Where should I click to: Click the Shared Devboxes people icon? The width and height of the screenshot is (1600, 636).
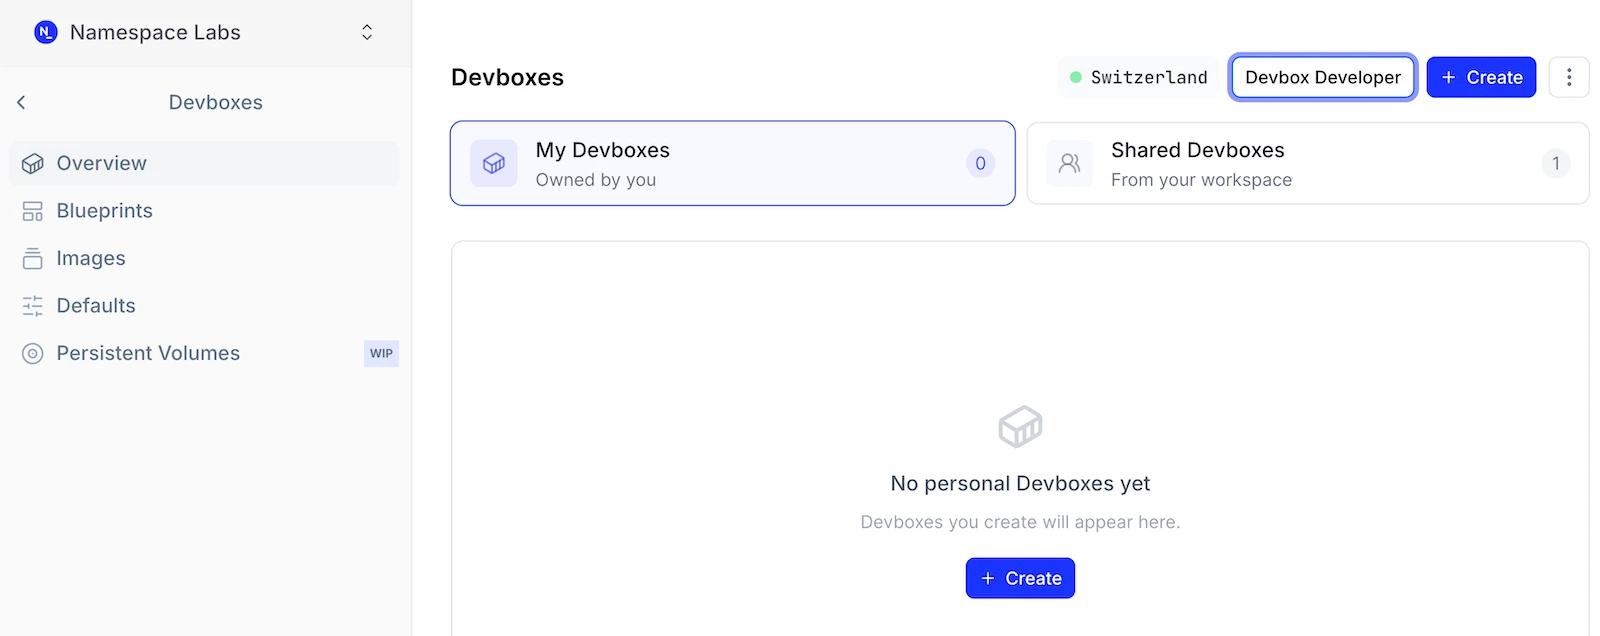[x=1070, y=163]
